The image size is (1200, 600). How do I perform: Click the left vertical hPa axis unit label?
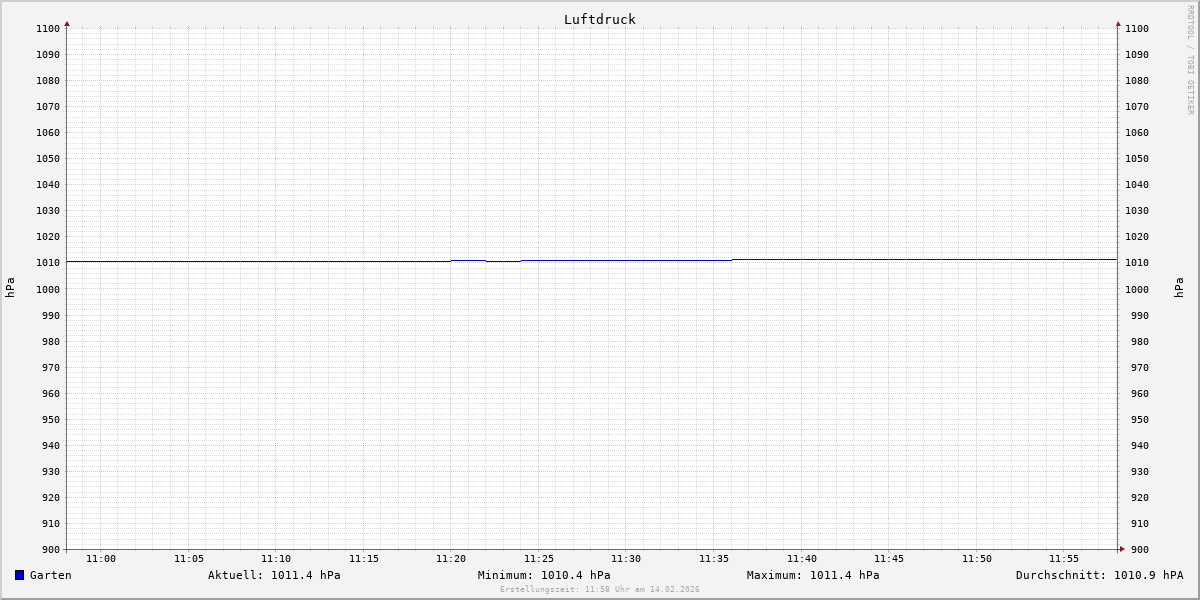10,288
